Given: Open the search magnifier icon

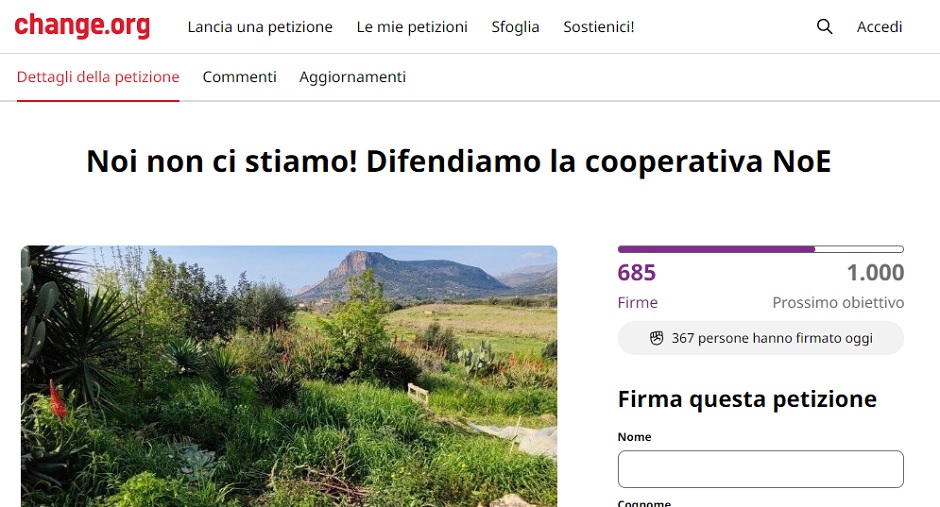Looking at the screenshot, I should (x=825, y=26).
